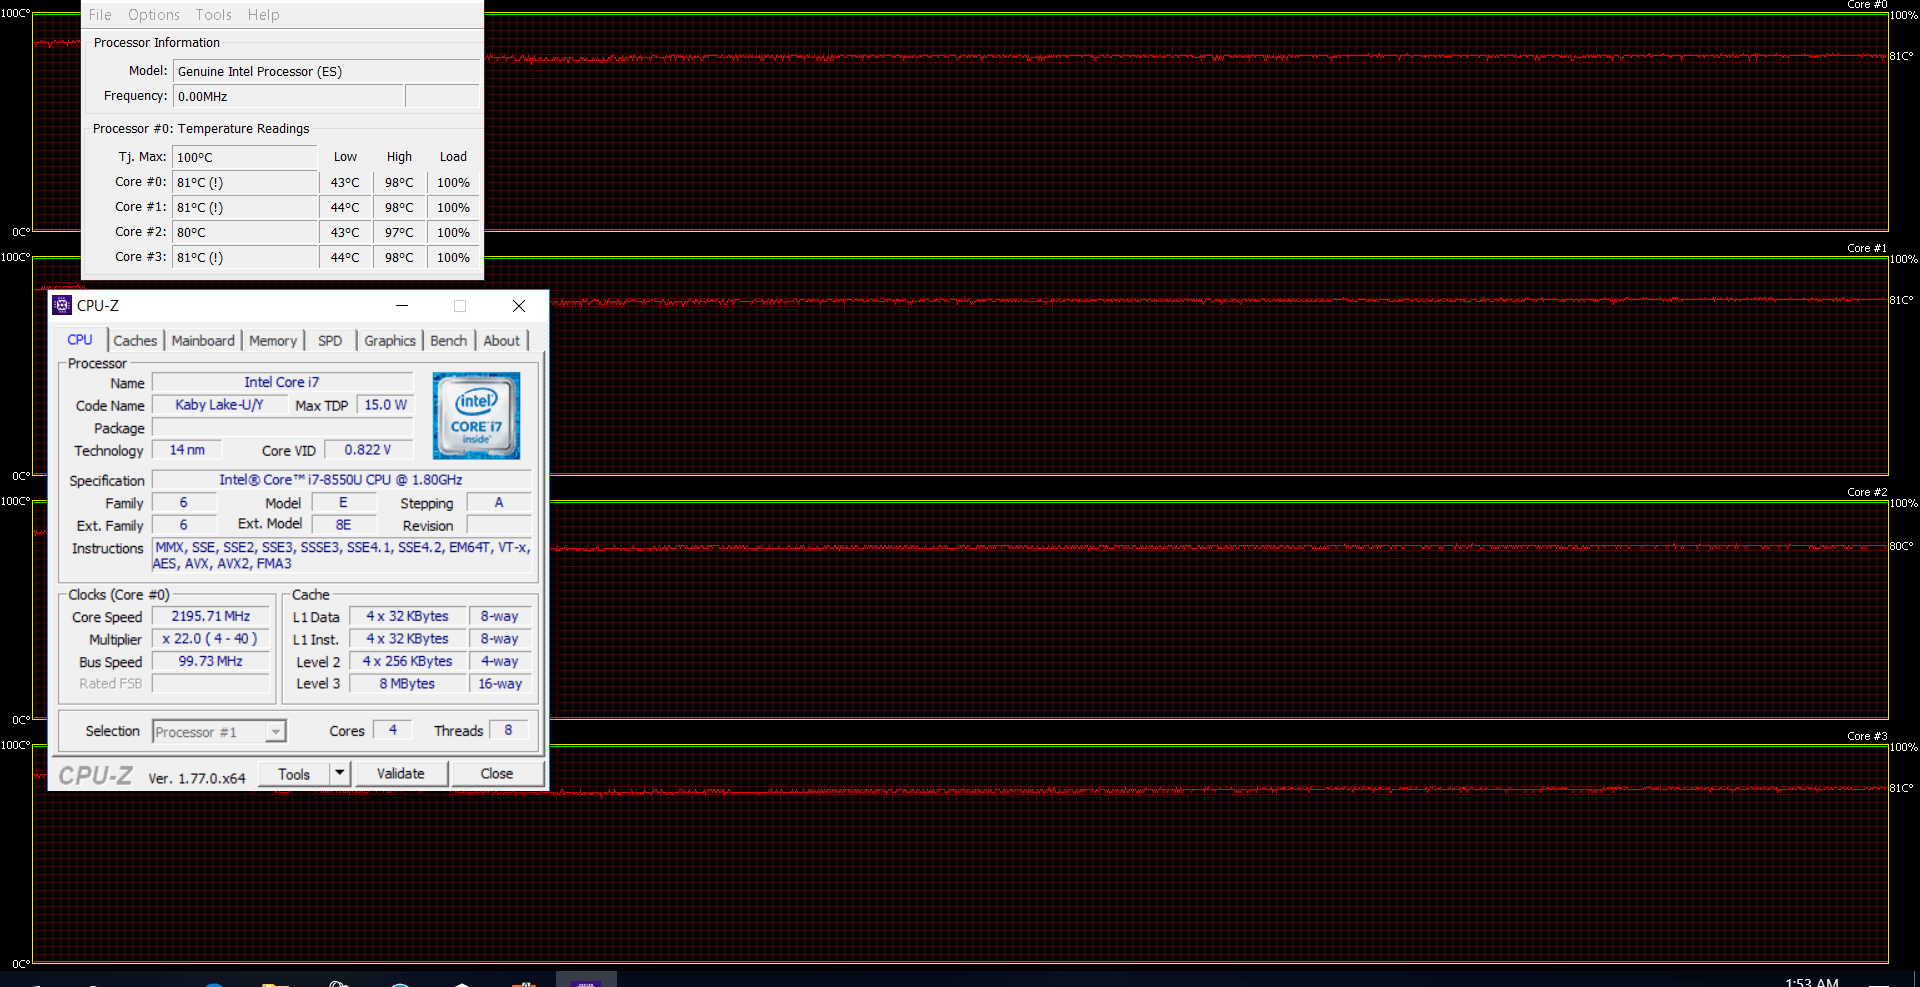Open the Options menu in Core Temp
The height and width of the screenshot is (987, 1920).
pos(154,15)
